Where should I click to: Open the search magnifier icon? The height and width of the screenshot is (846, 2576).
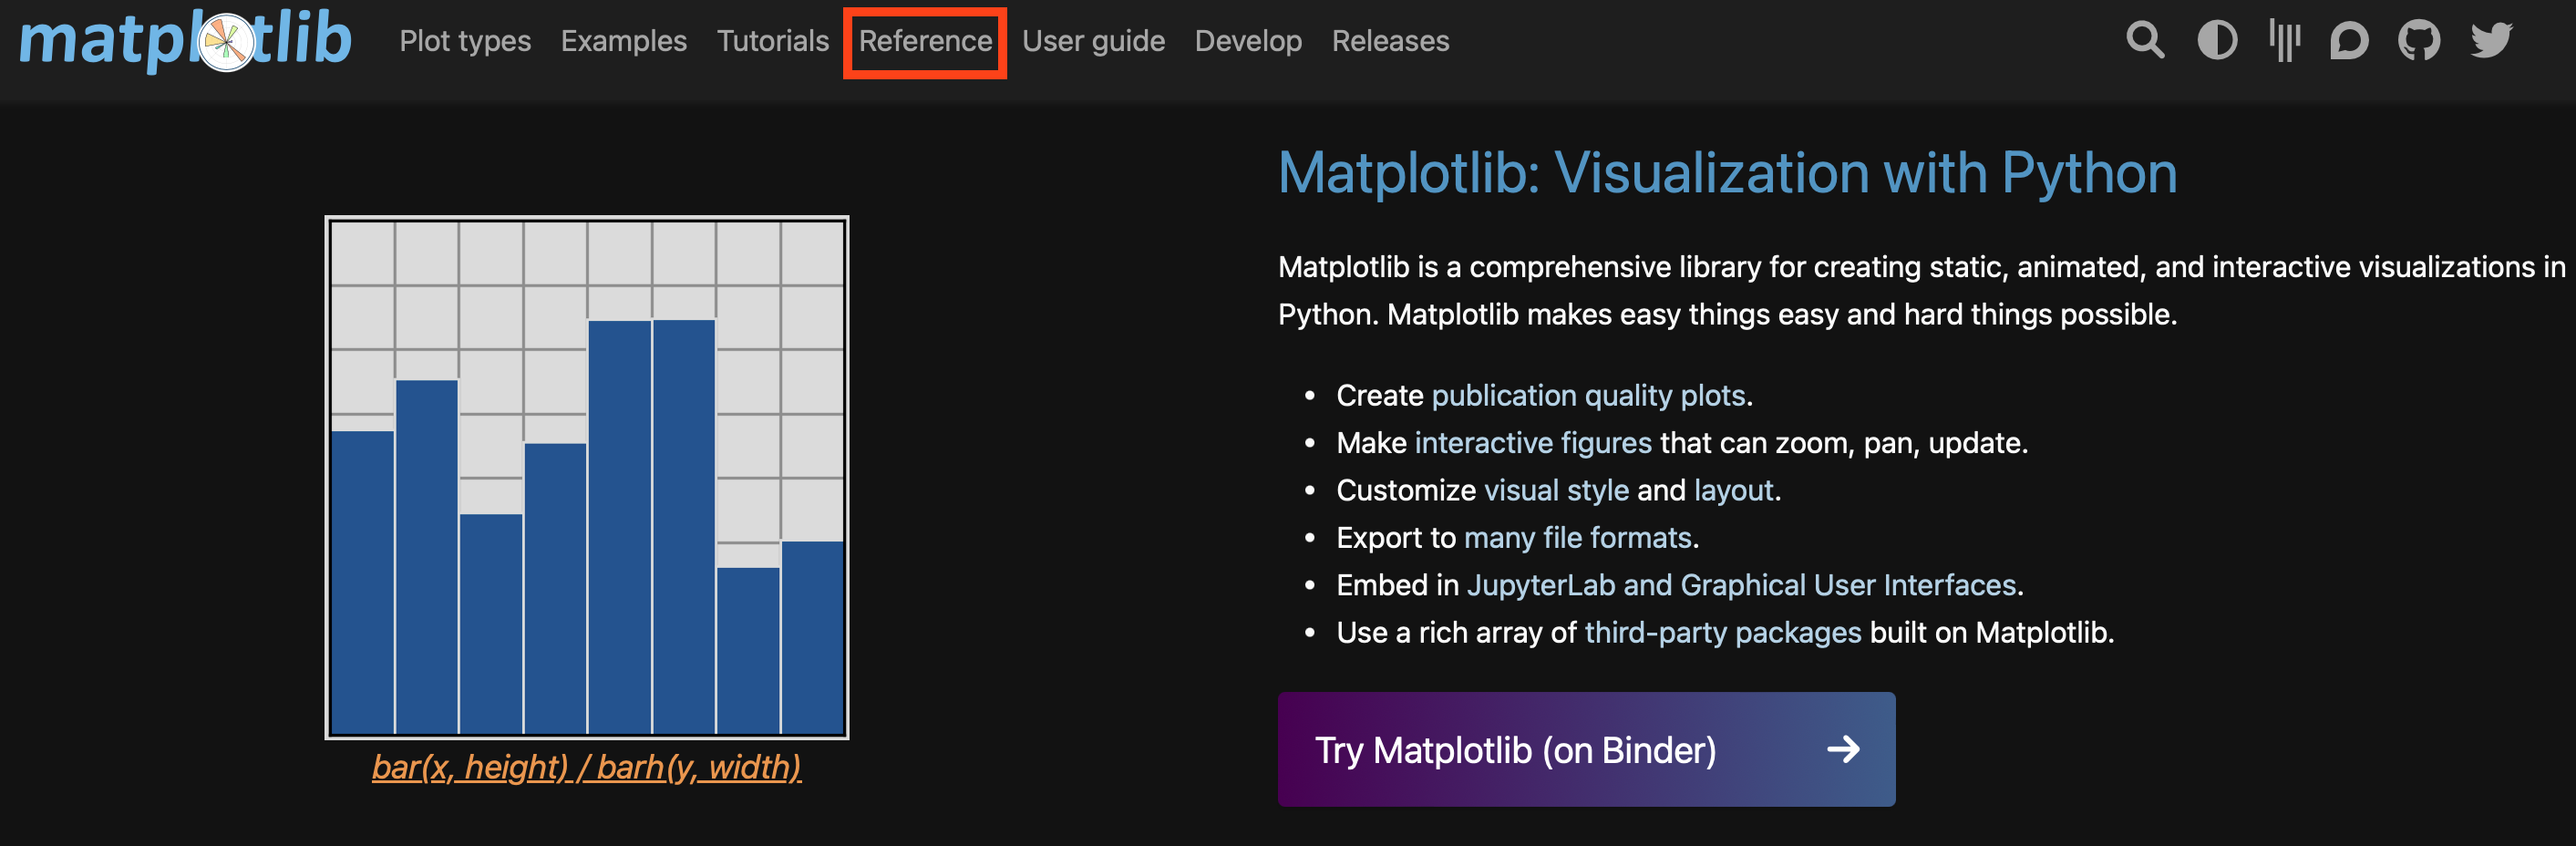point(2144,41)
